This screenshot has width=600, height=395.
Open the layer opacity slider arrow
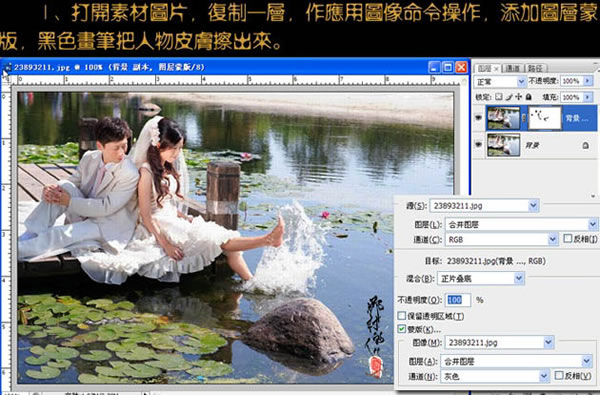click(x=588, y=81)
